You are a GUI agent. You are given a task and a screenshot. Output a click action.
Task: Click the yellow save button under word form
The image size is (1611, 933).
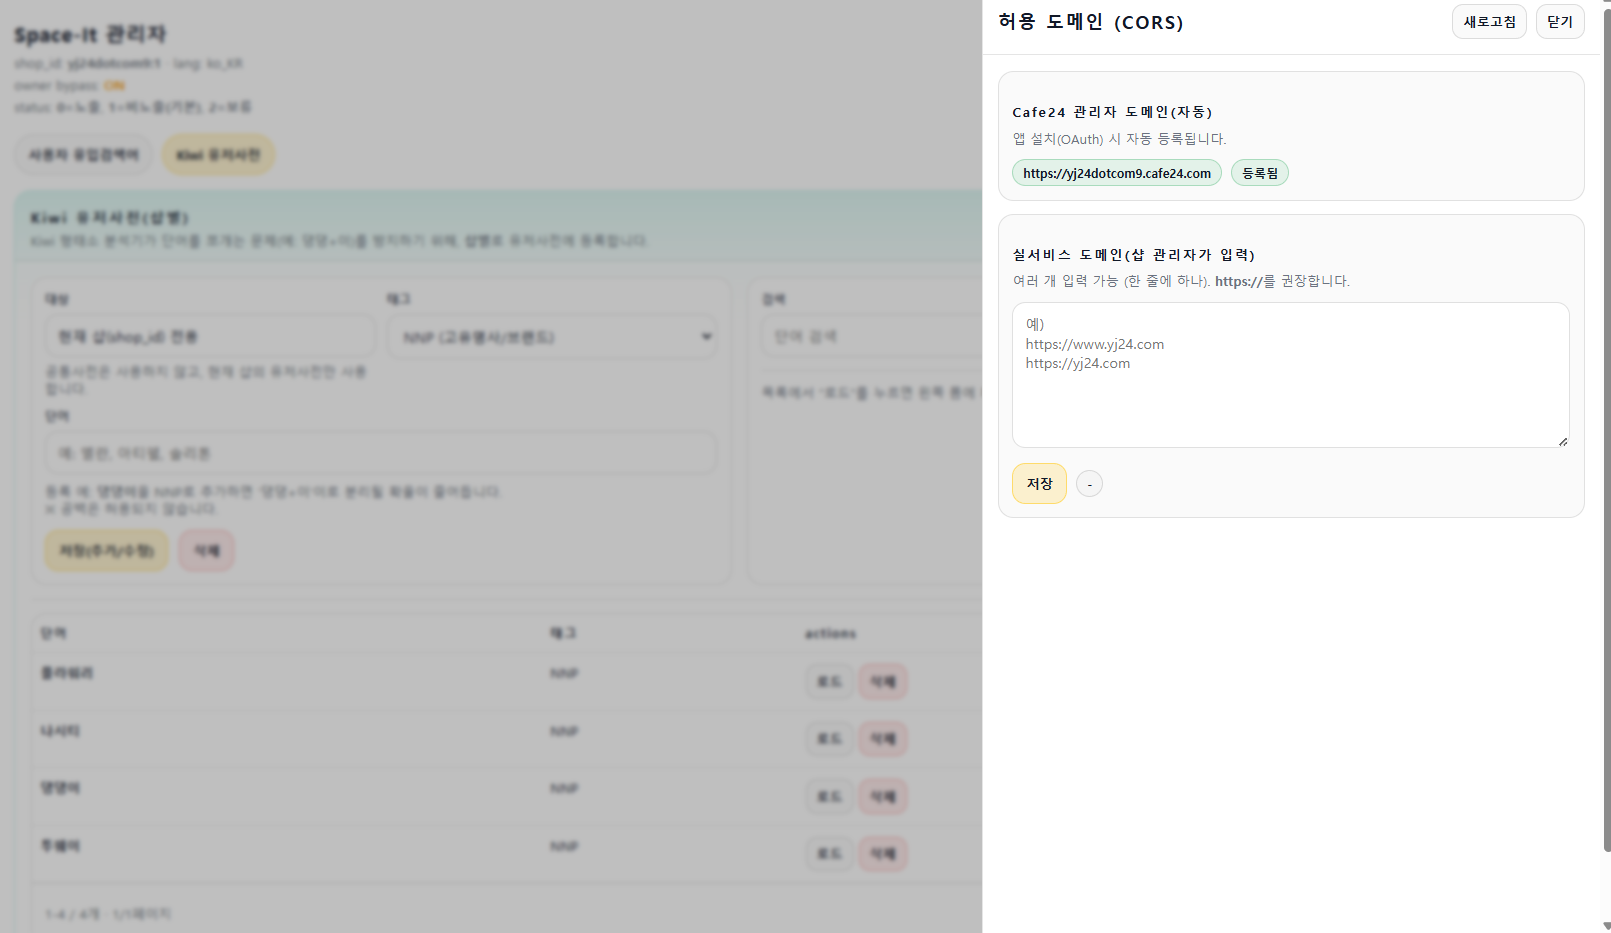(106, 551)
